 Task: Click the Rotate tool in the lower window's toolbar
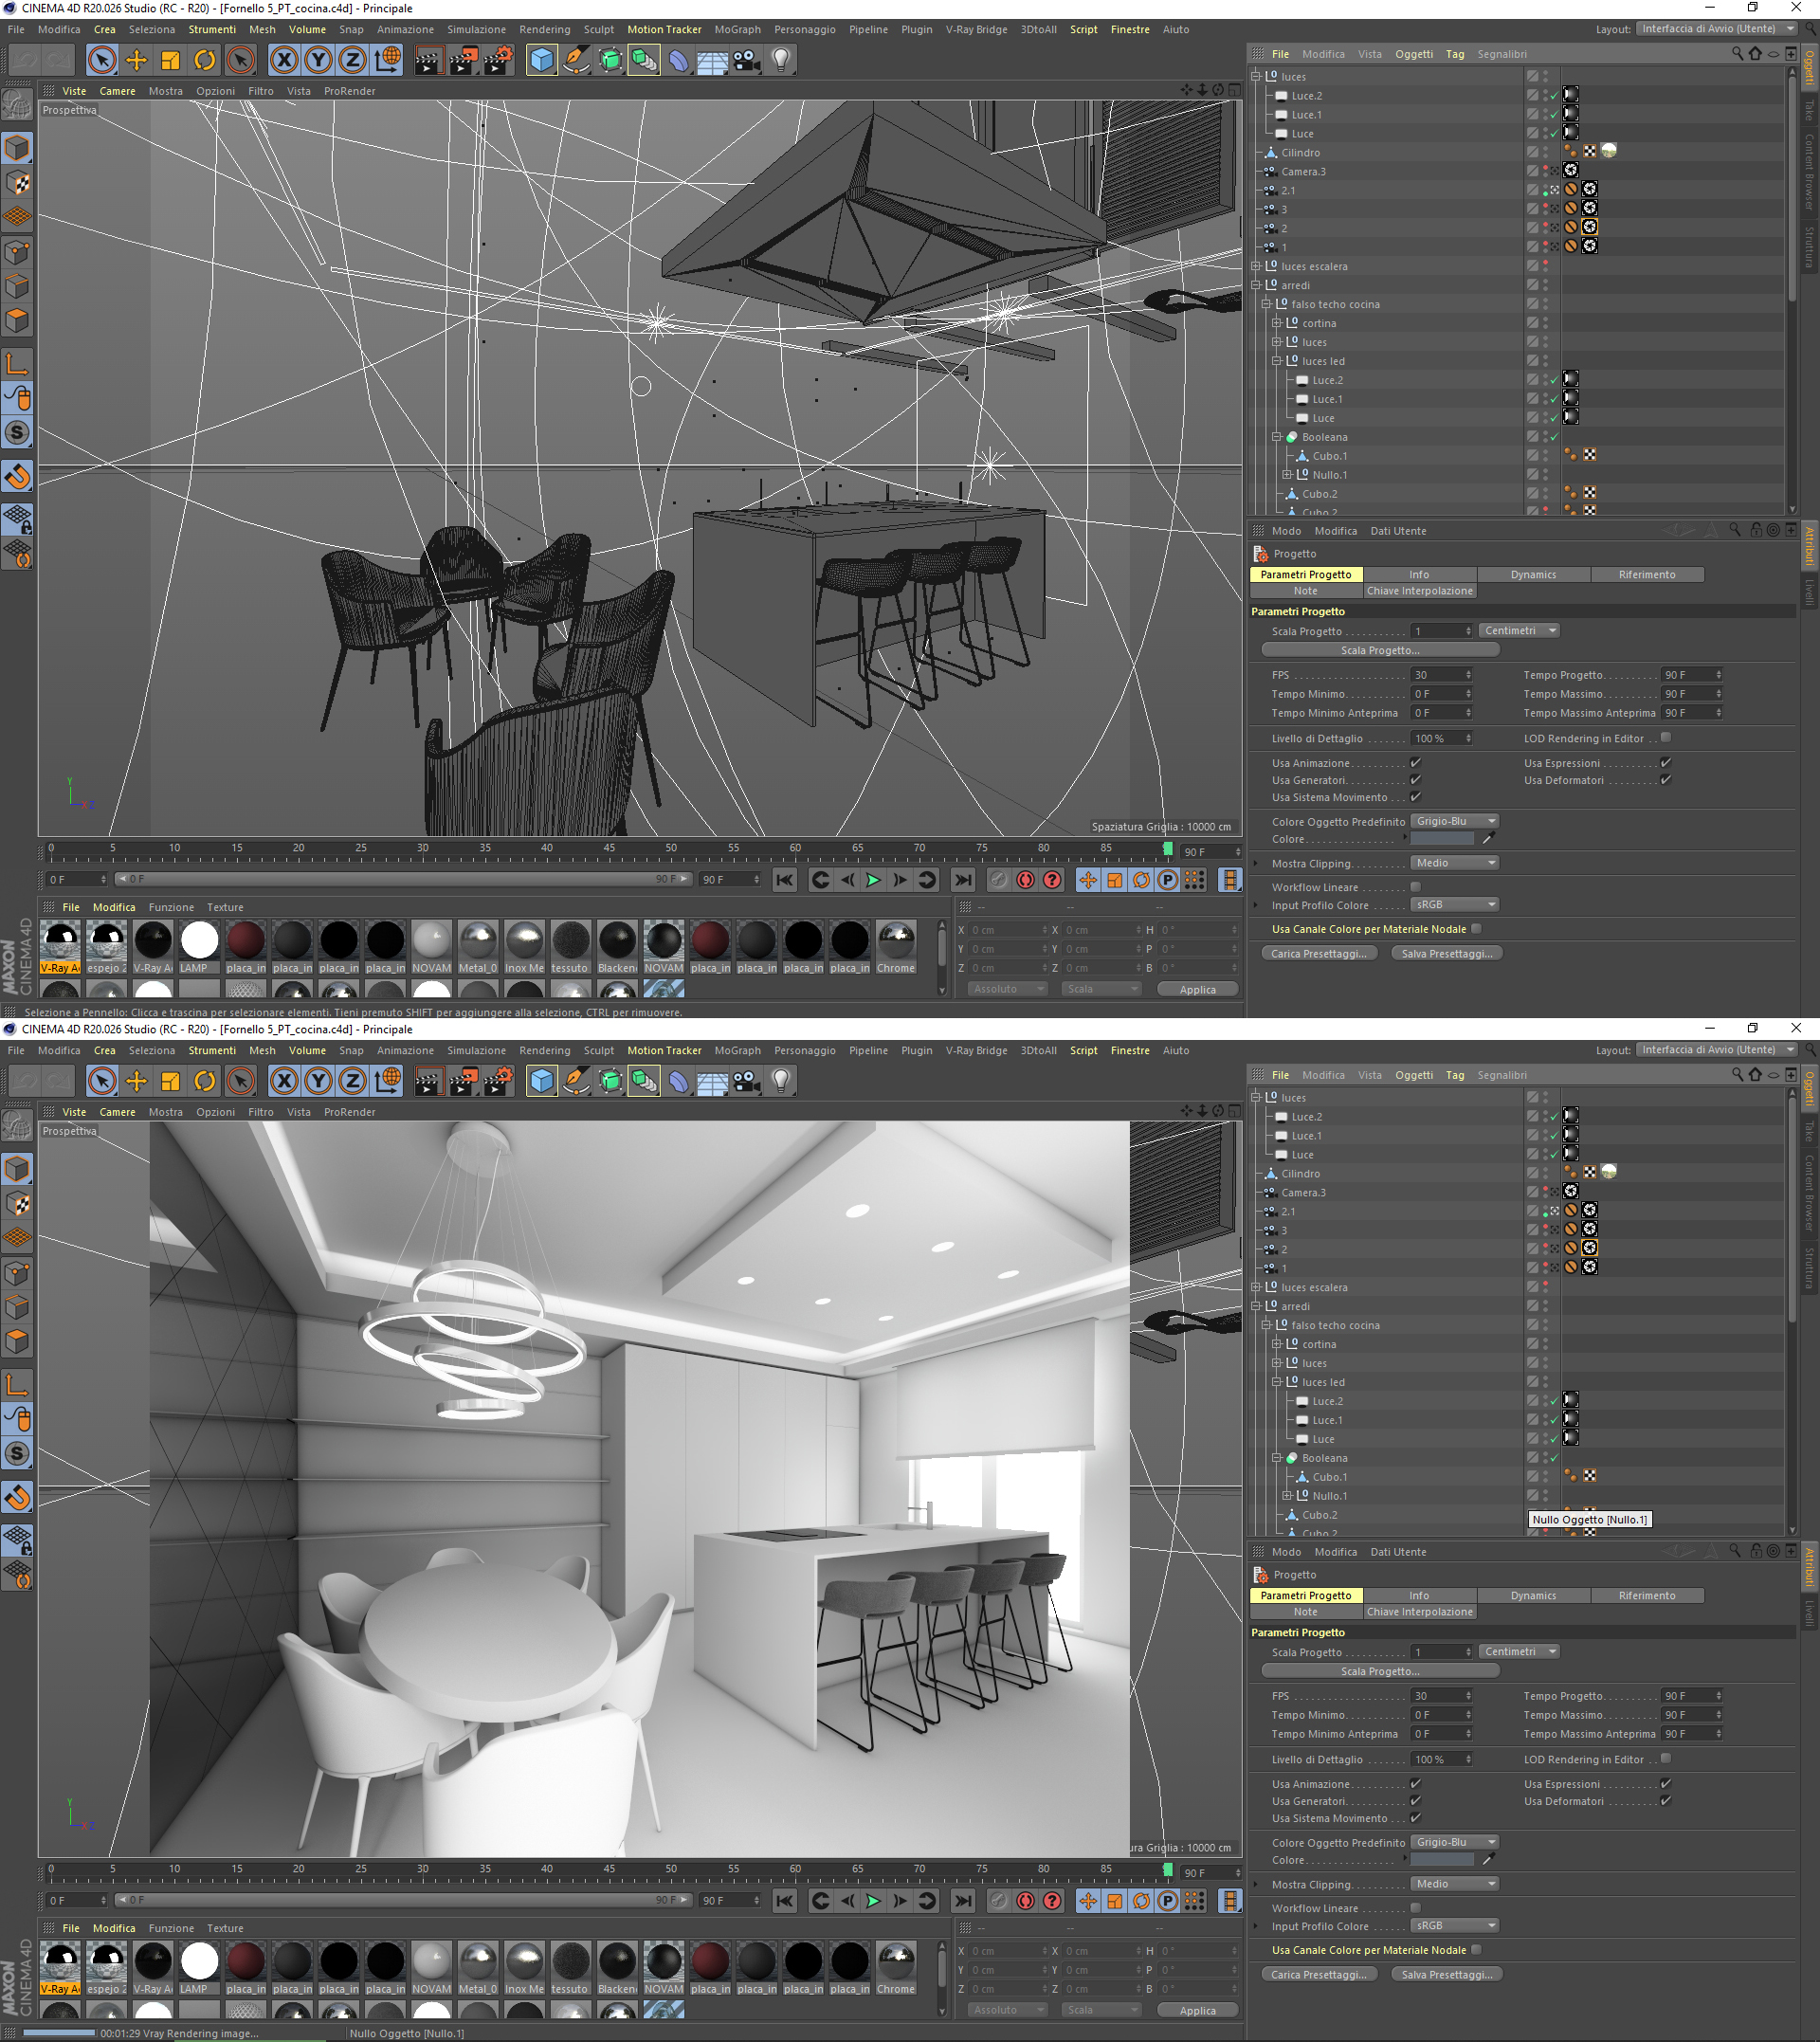pyautogui.click(x=204, y=1081)
